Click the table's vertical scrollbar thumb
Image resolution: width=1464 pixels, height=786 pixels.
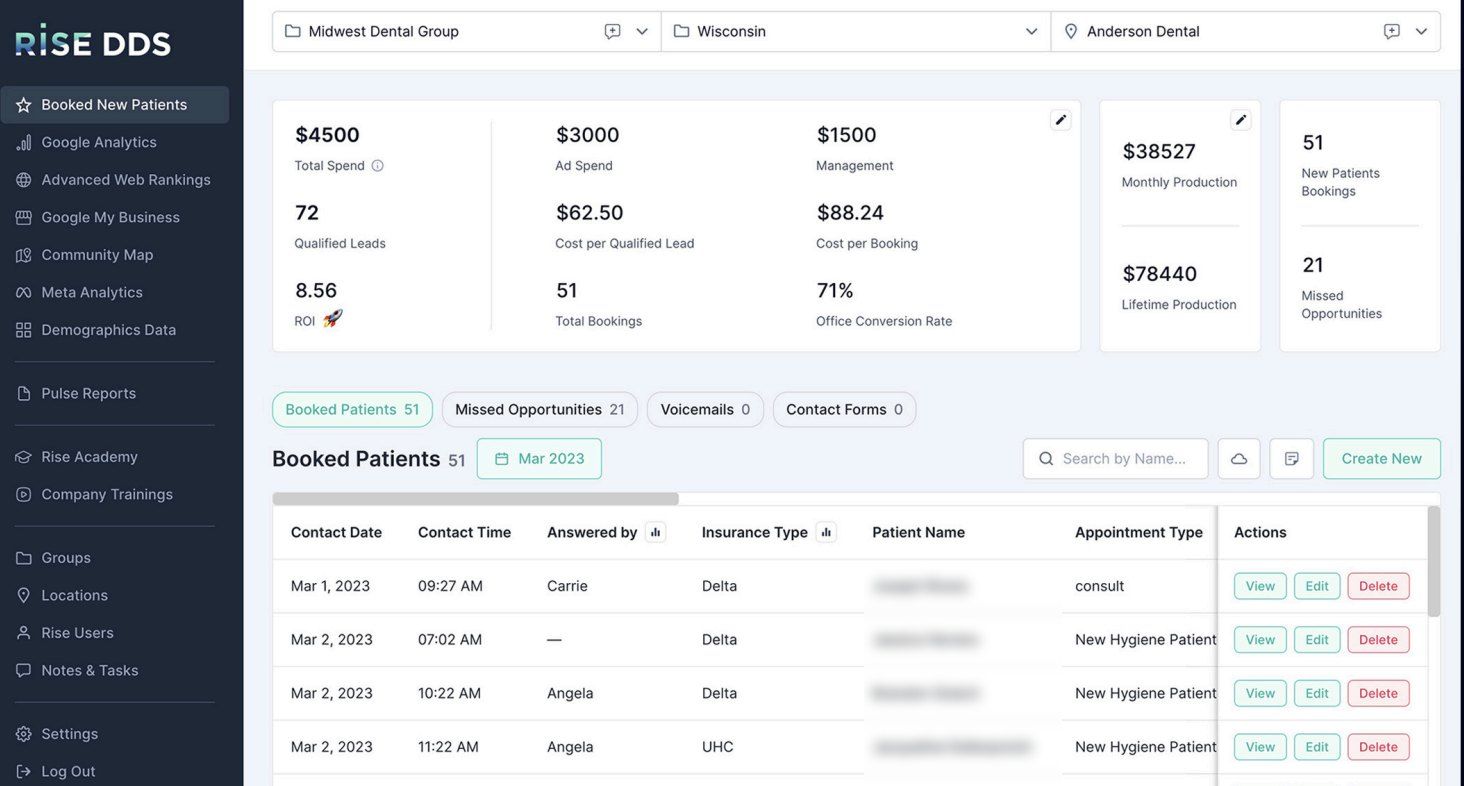coord(1434,561)
